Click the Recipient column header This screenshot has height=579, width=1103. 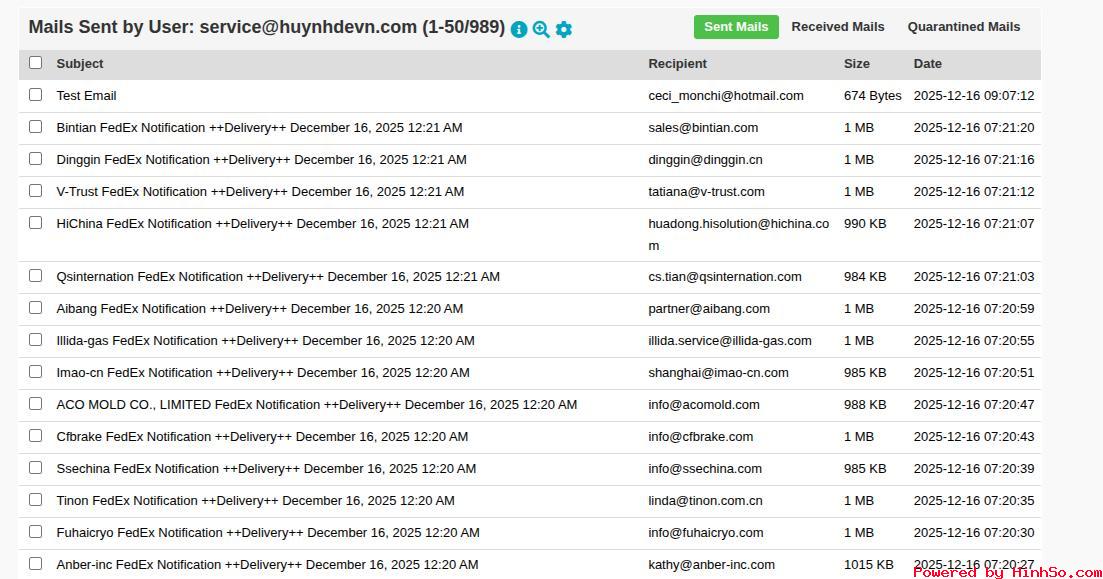(x=677, y=64)
